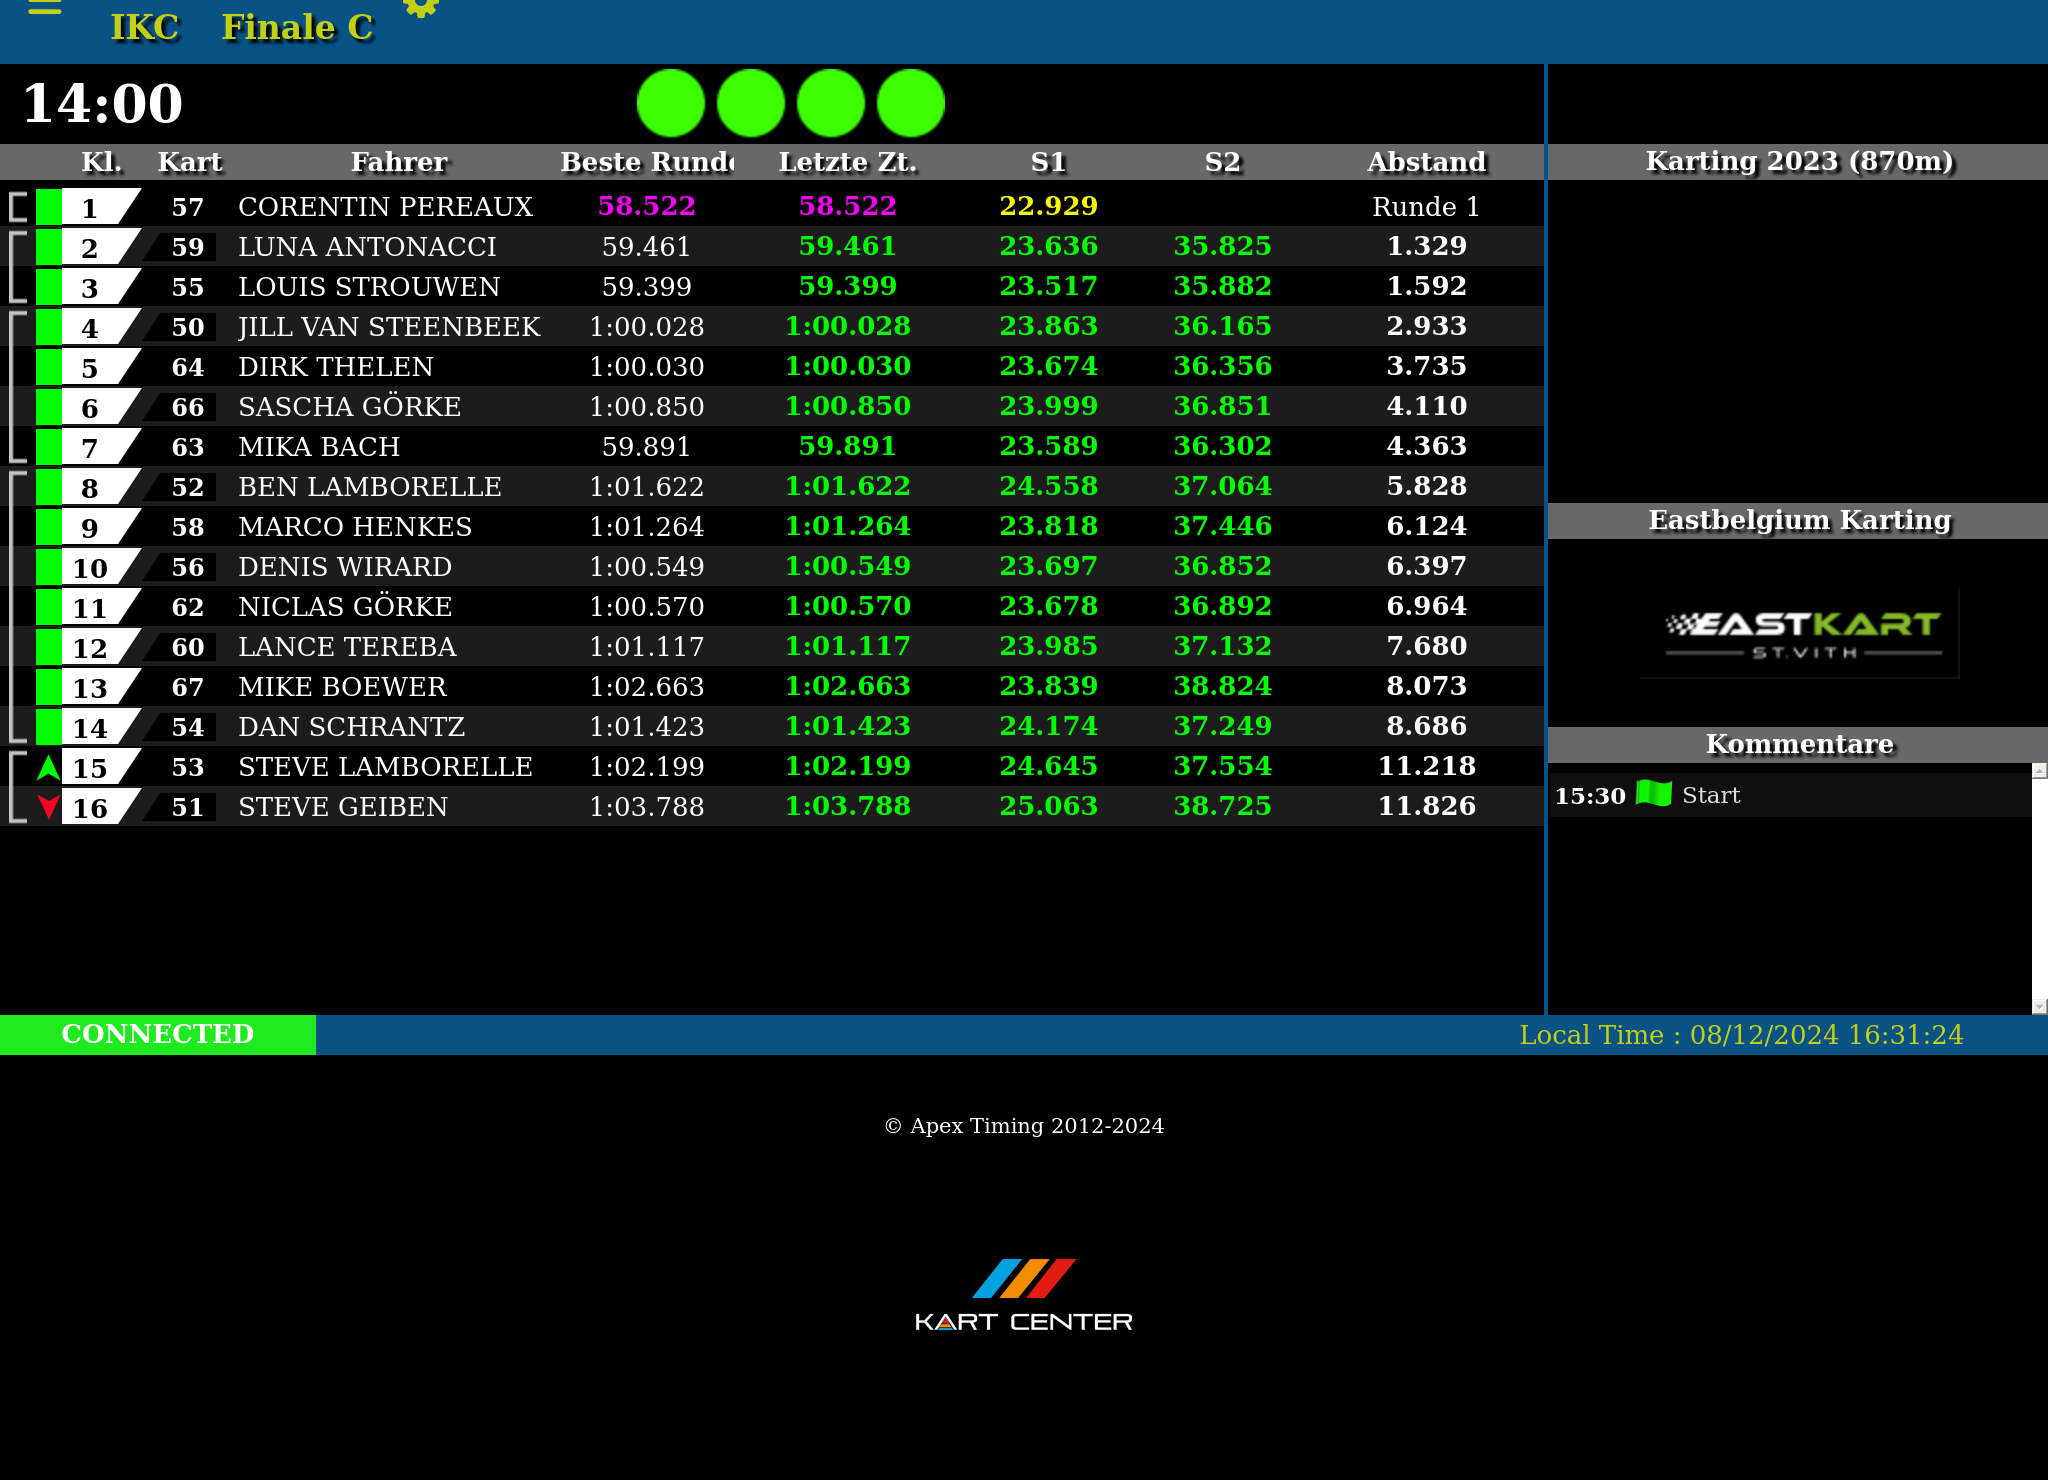Click the CONNECTED status indicator

pos(158,1034)
